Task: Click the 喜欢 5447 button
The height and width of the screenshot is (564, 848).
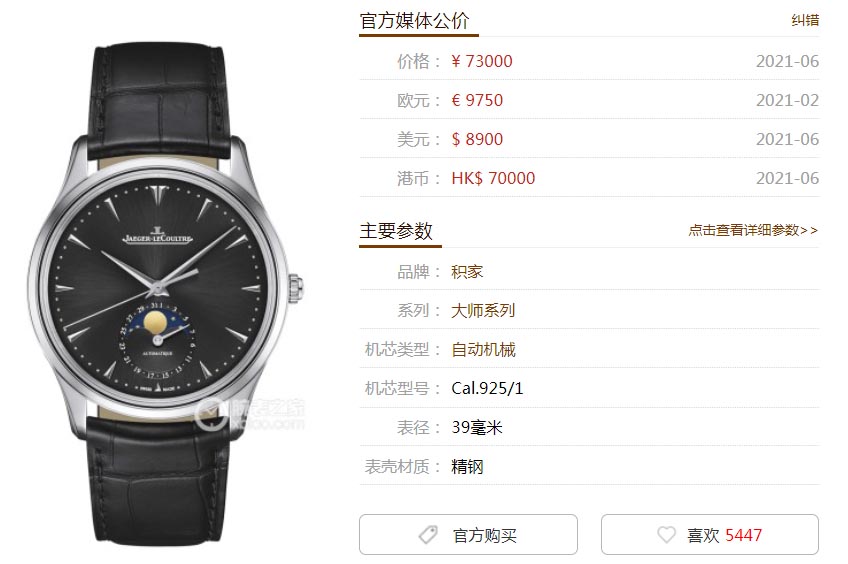Action: click(710, 534)
